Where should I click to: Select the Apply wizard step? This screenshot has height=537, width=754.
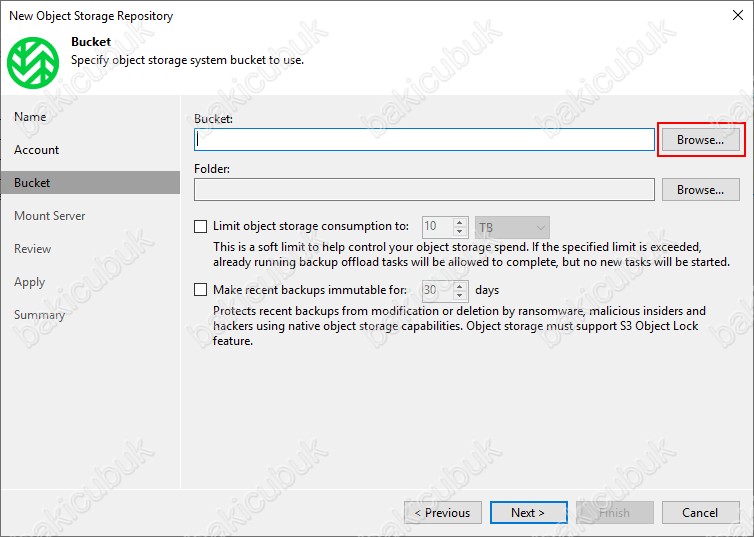pos(29,282)
